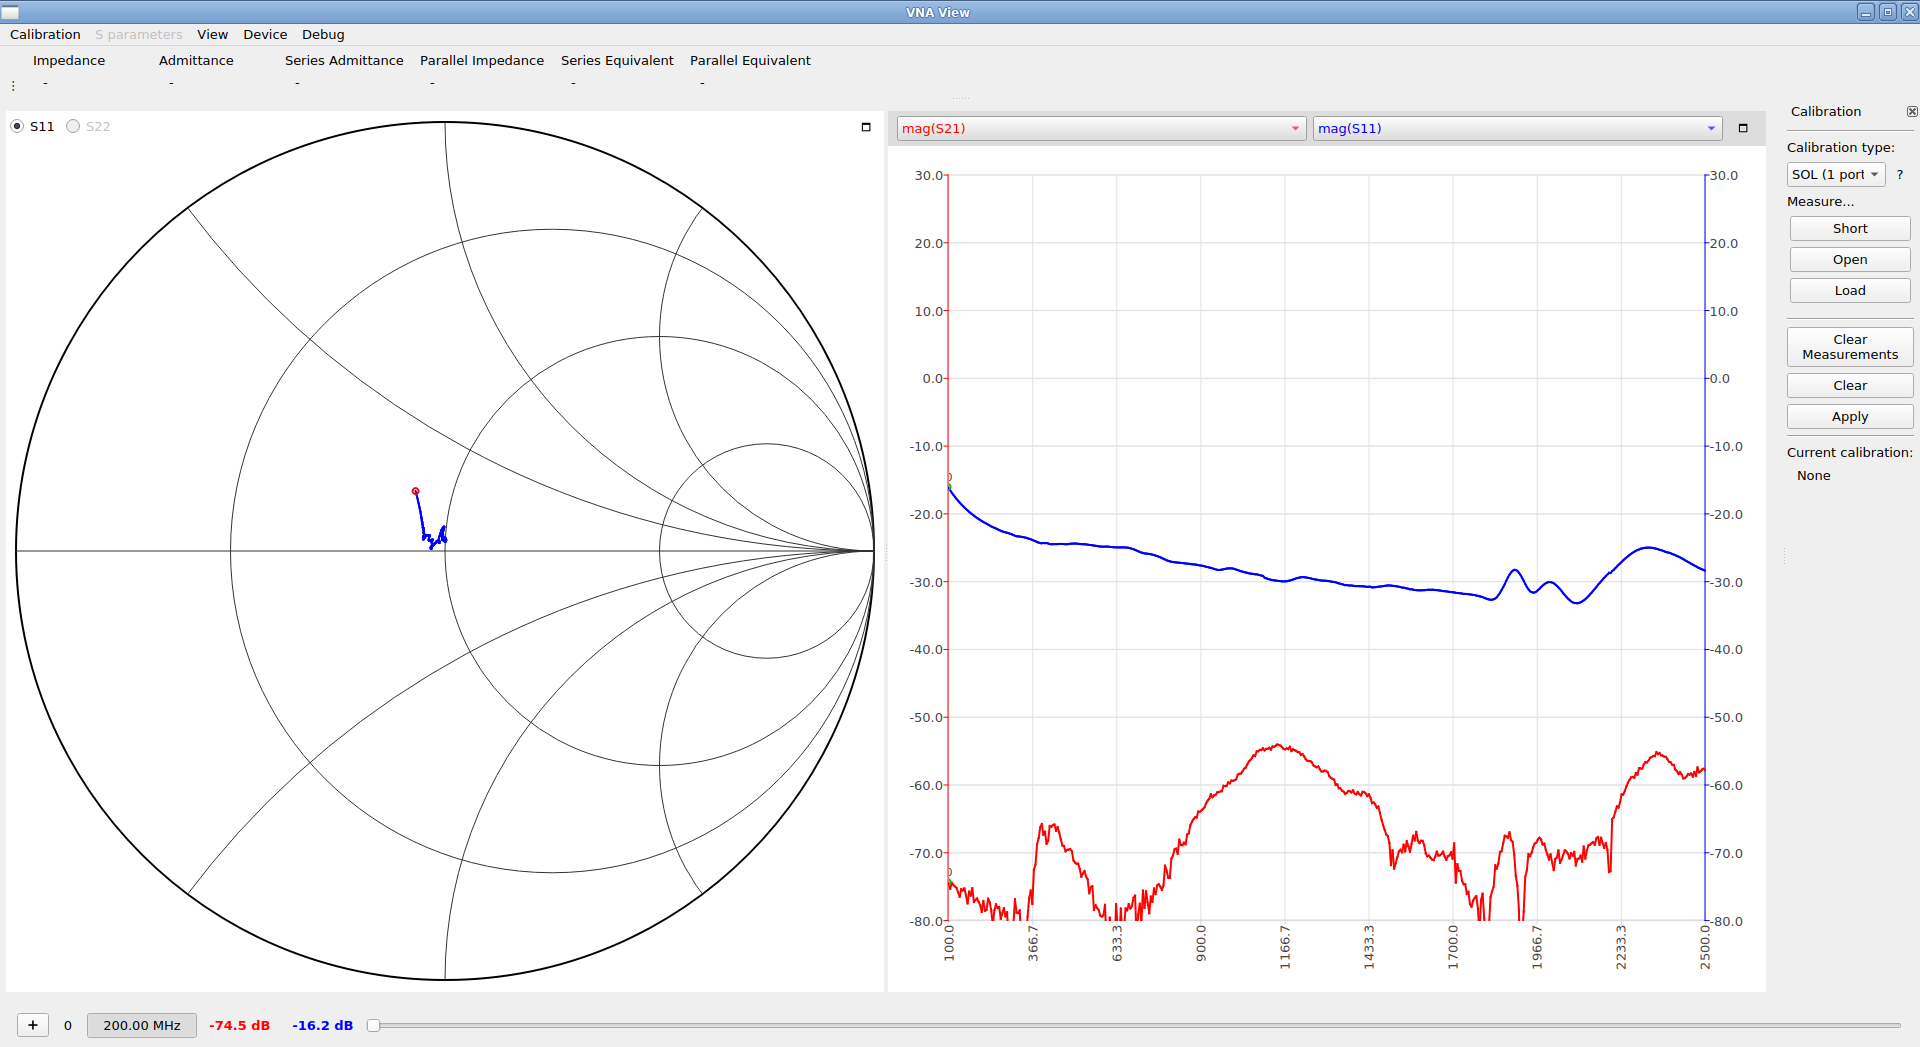Open the calibration type help question mark
Screen dimensions: 1920x1047
point(1900,175)
